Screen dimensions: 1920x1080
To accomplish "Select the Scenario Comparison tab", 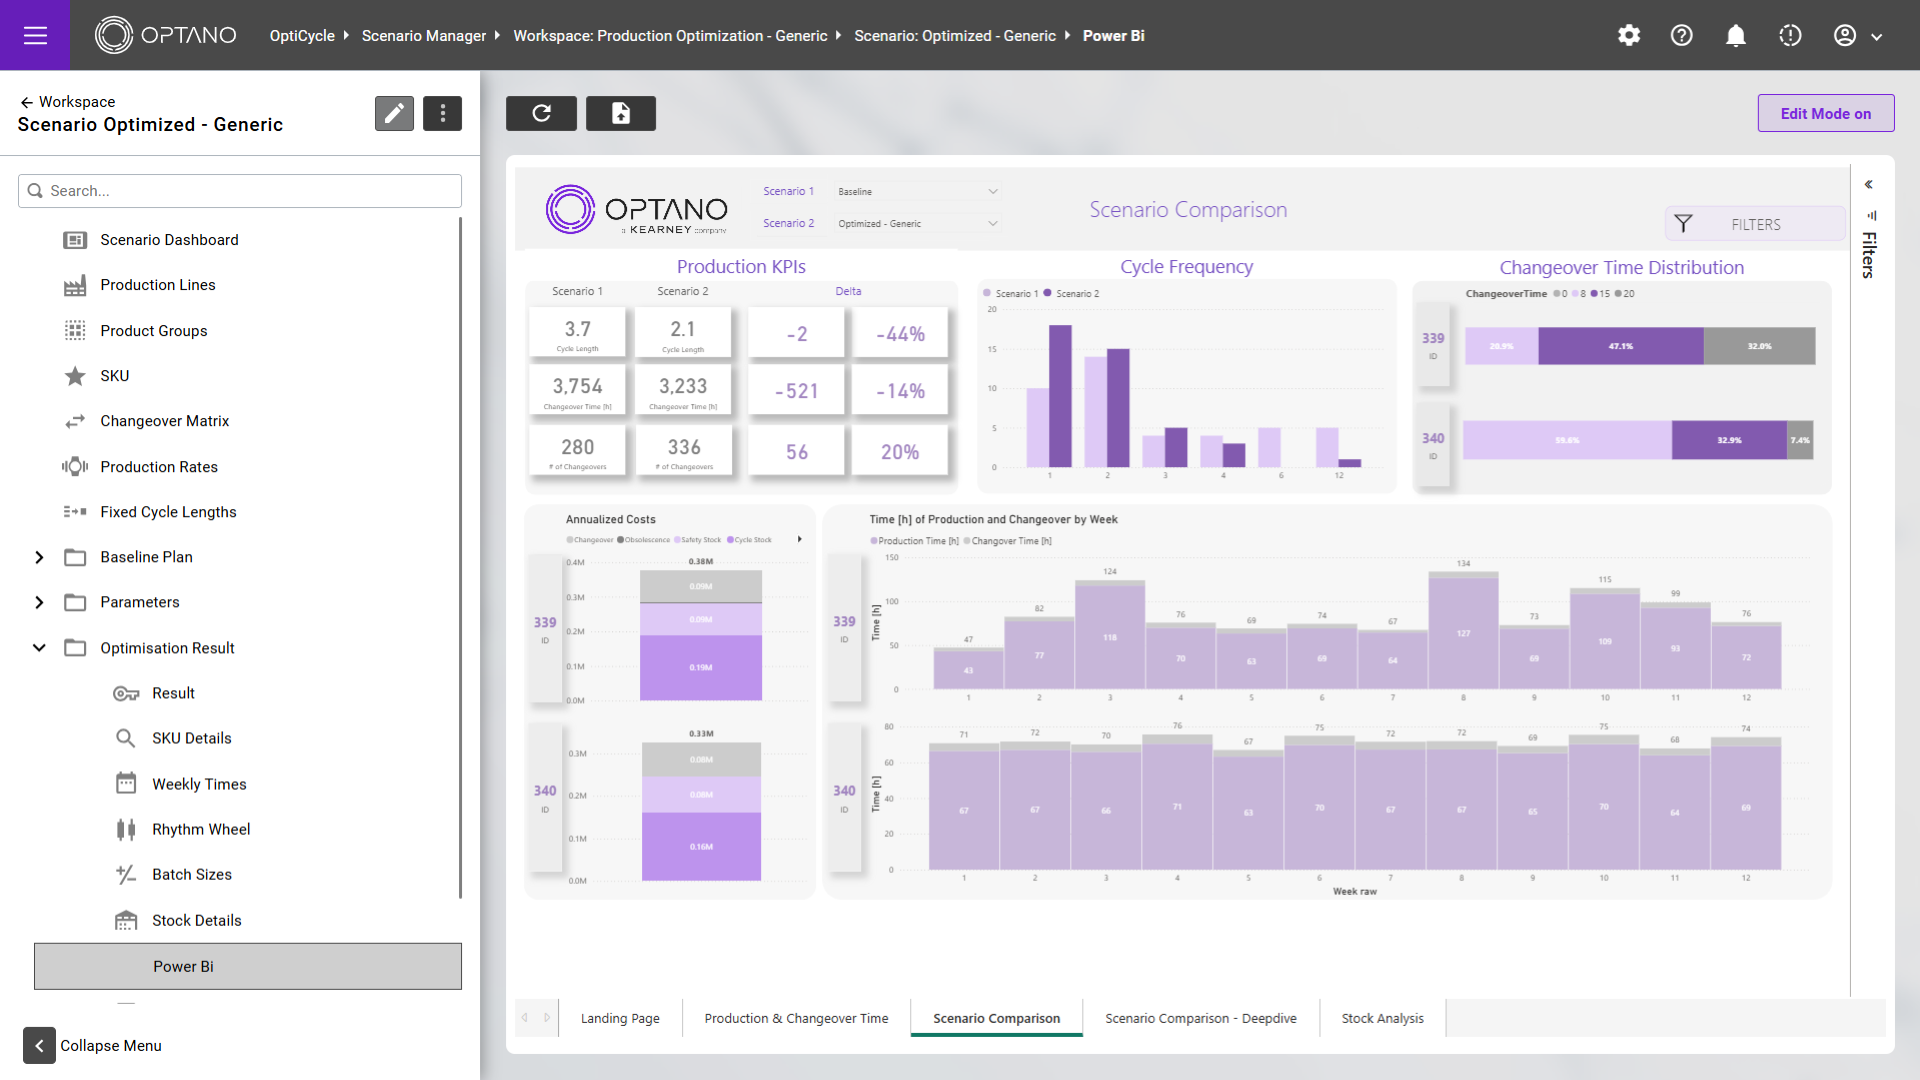I will pos(996,1018).
